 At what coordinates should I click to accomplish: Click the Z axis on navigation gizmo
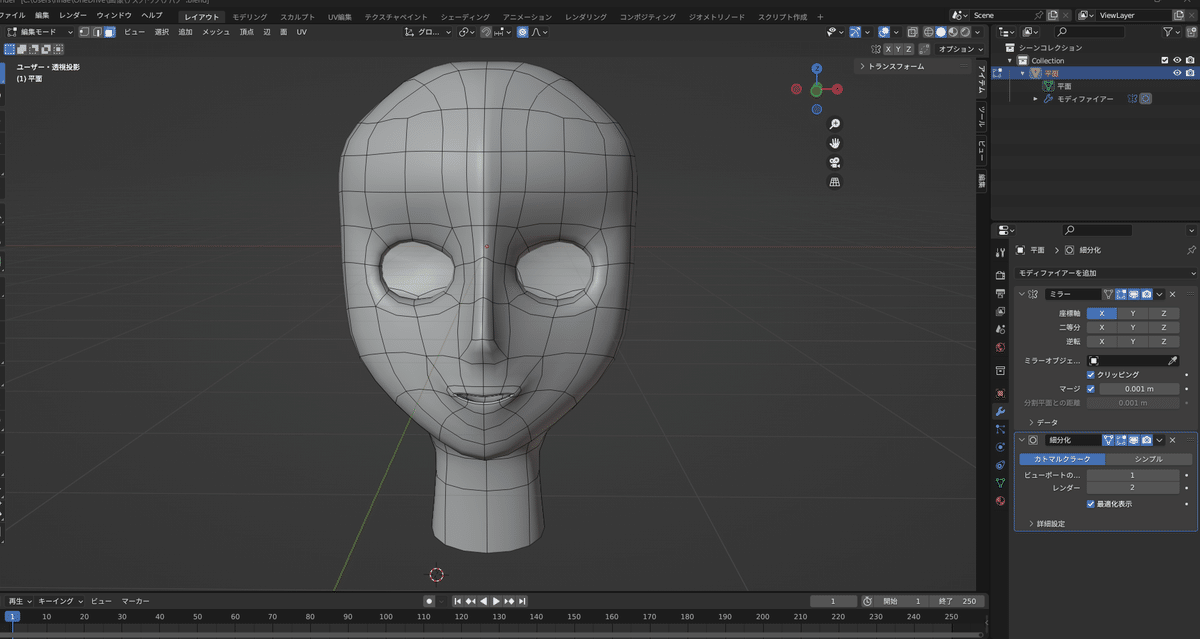tap(817, 69)
